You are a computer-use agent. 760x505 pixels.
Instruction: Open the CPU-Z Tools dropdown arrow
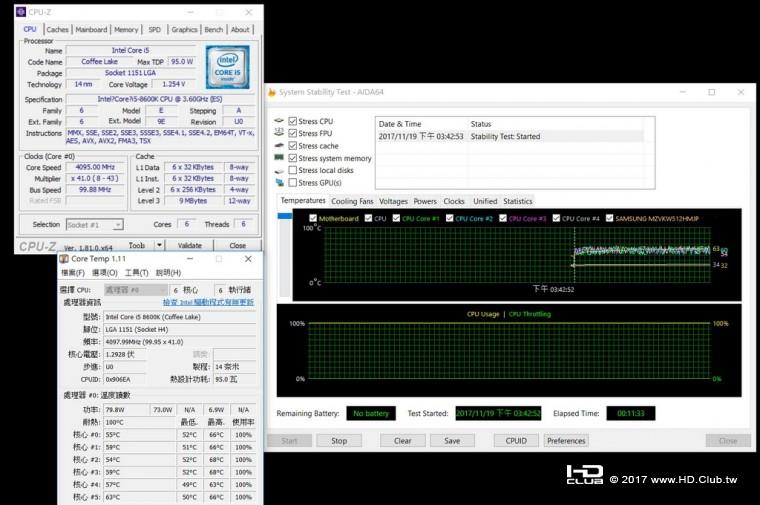click(158, 245)
